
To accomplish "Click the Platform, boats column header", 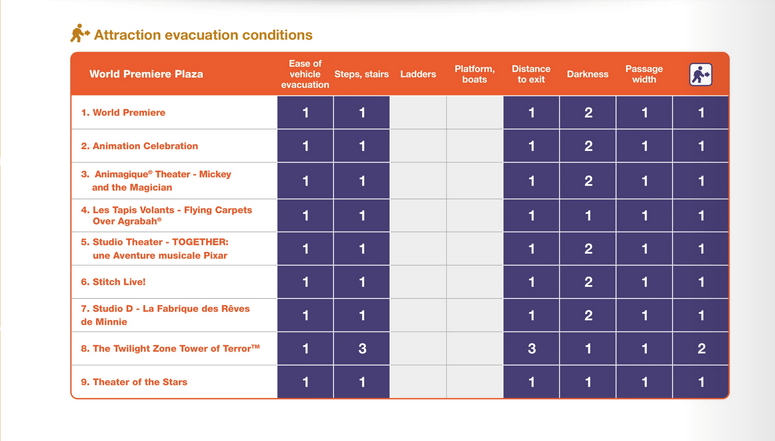I will [474, 74].
